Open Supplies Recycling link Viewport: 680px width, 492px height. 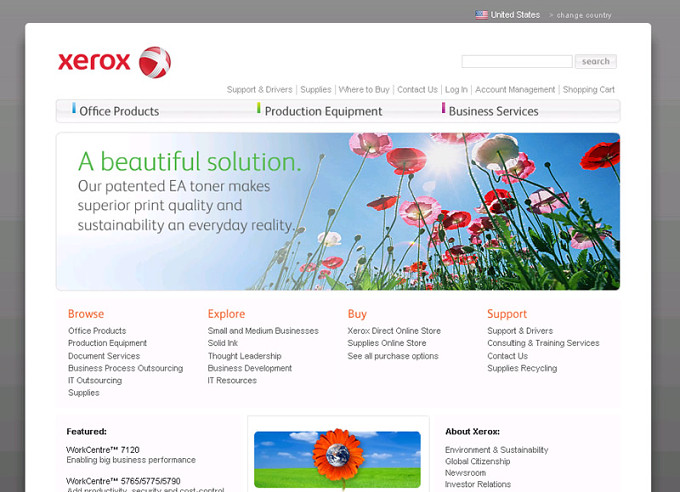522,368
